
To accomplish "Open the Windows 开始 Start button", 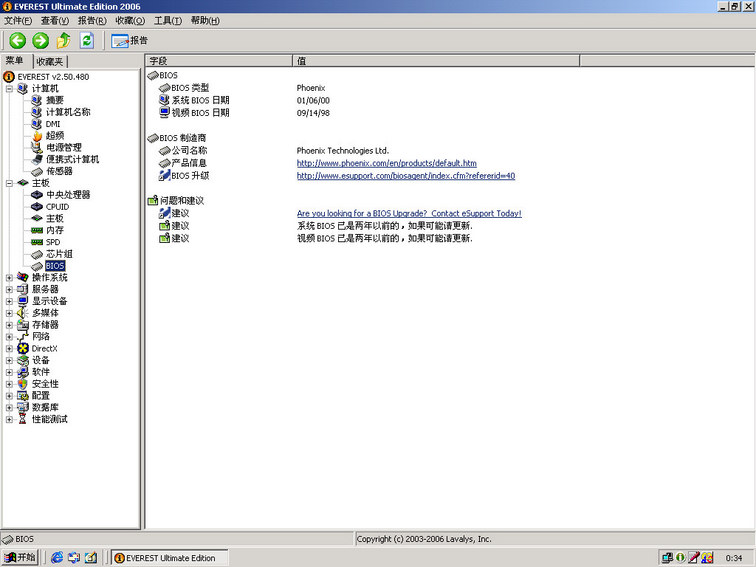I will click(x=20, y=557).
